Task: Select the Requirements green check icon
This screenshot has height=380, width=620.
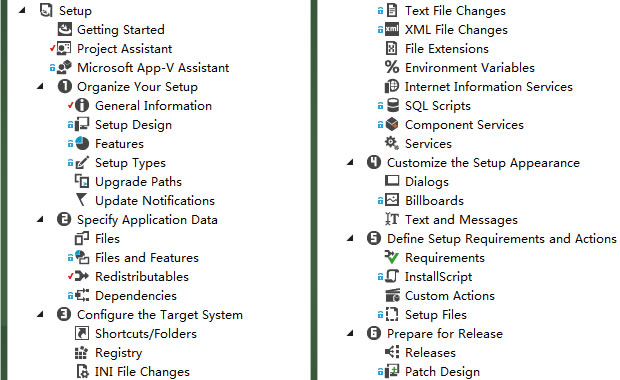Action: click(x=391, y=257)
